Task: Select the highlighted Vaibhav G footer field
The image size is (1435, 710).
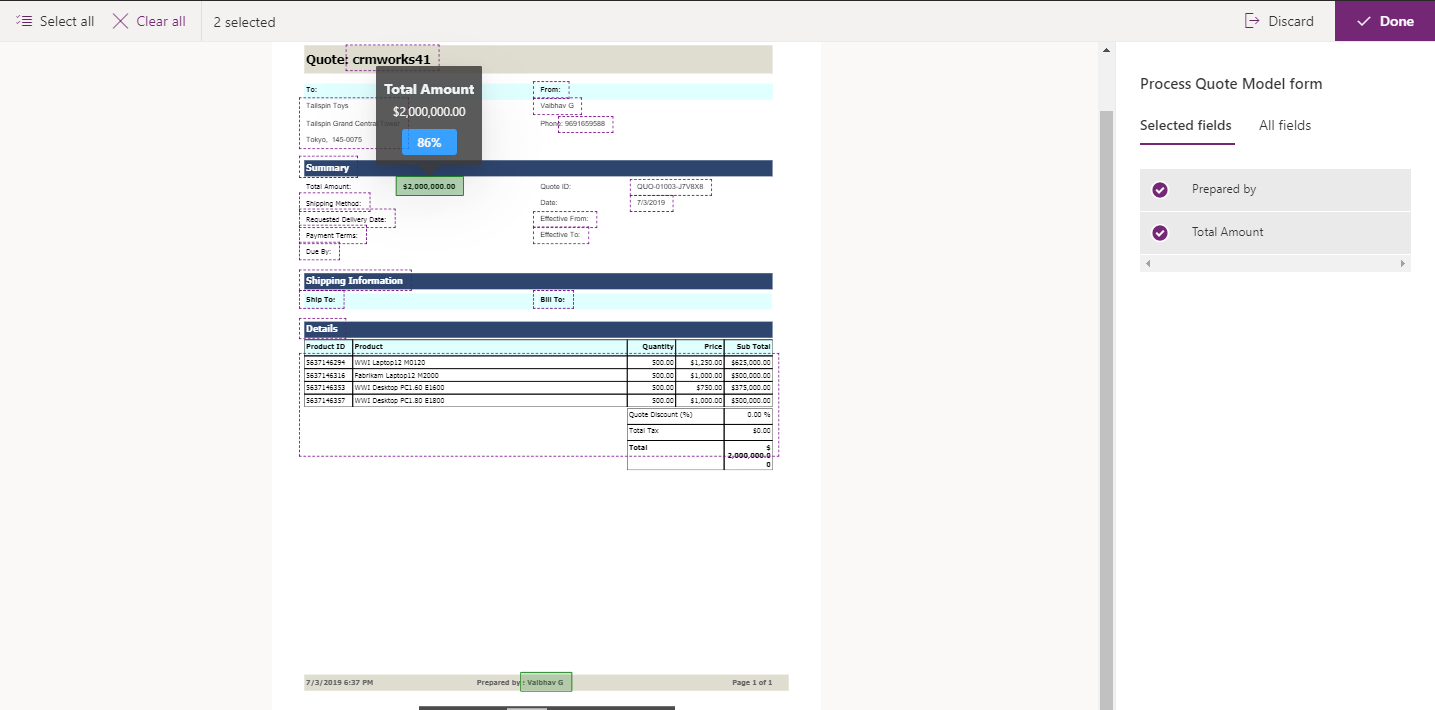Action: click(x=546, y=683)
